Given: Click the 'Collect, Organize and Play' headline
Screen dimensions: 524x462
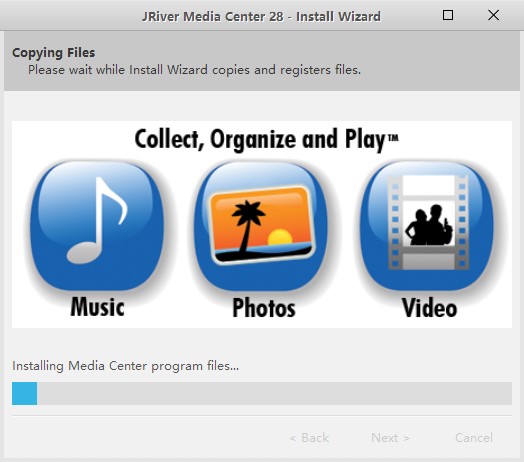Looking at the screenshot, I should [x=266, y=139].
